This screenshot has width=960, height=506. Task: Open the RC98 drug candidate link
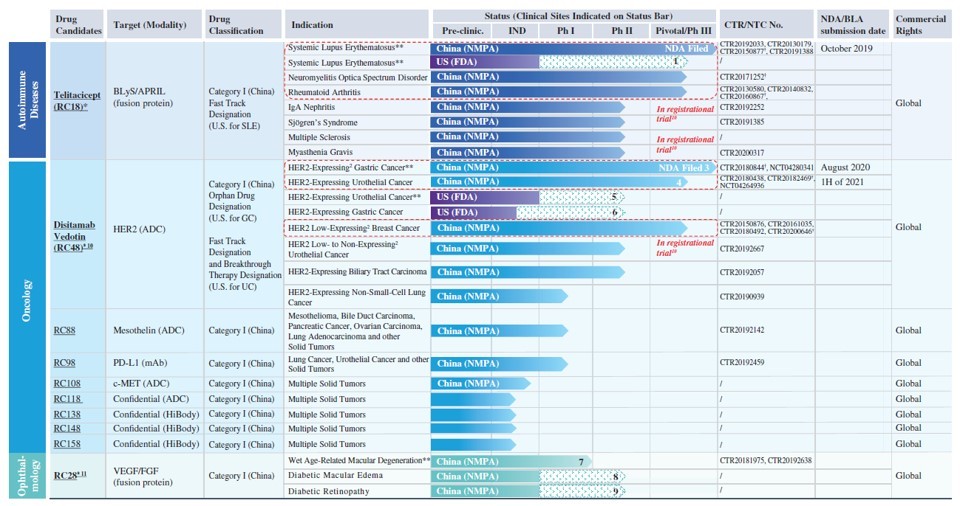(x=64, y=363)
